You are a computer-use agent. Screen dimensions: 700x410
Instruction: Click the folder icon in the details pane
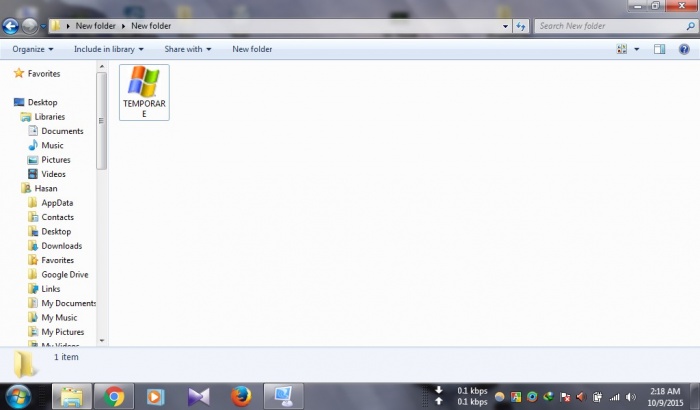point(24,364)
